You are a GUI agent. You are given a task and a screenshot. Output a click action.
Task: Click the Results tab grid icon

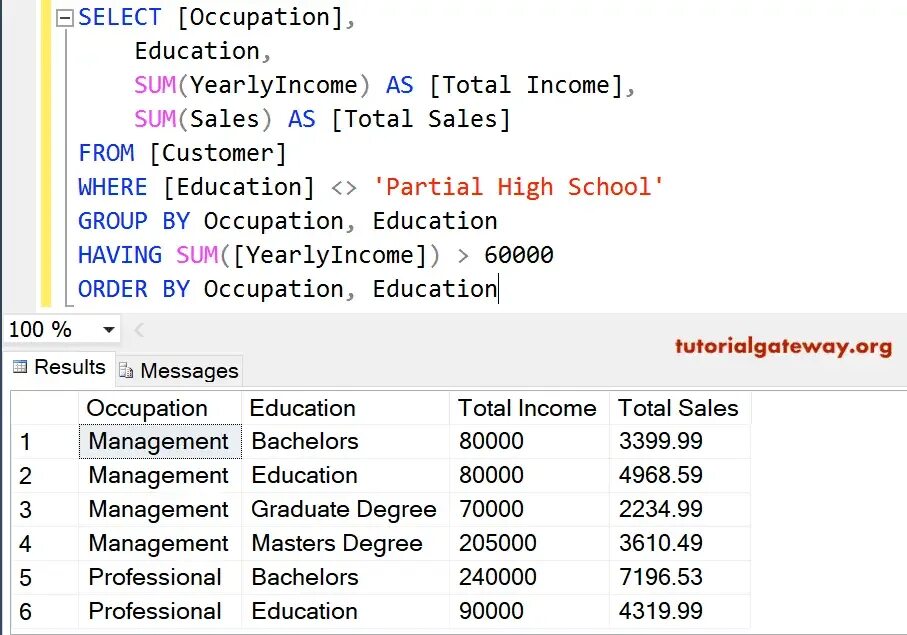[20, 367]
